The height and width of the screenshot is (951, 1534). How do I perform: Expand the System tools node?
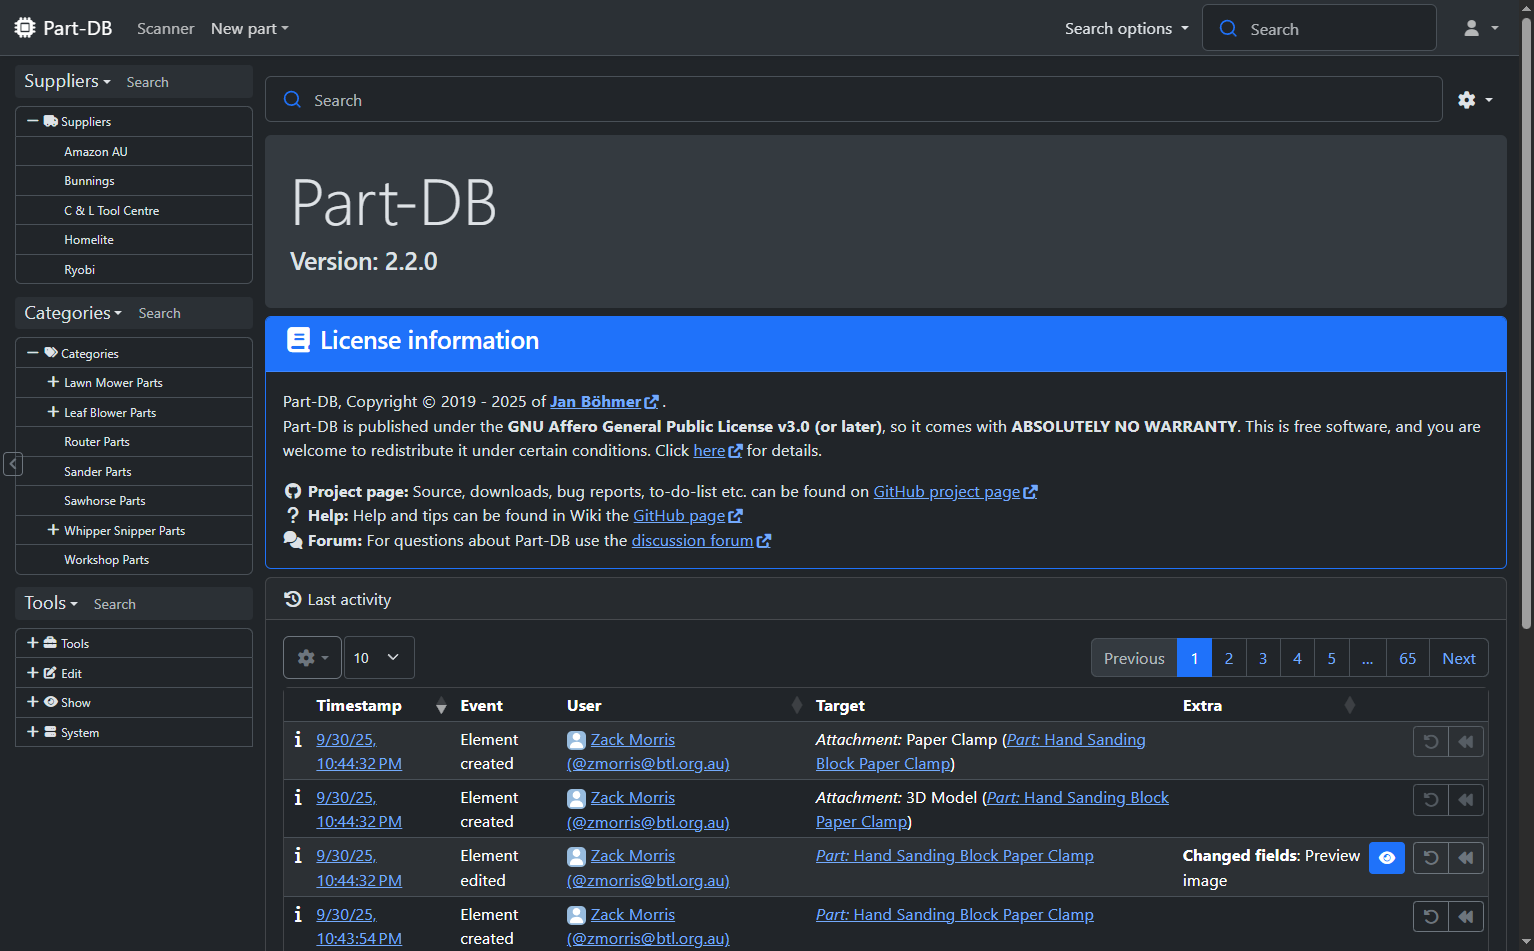[33, 732]
